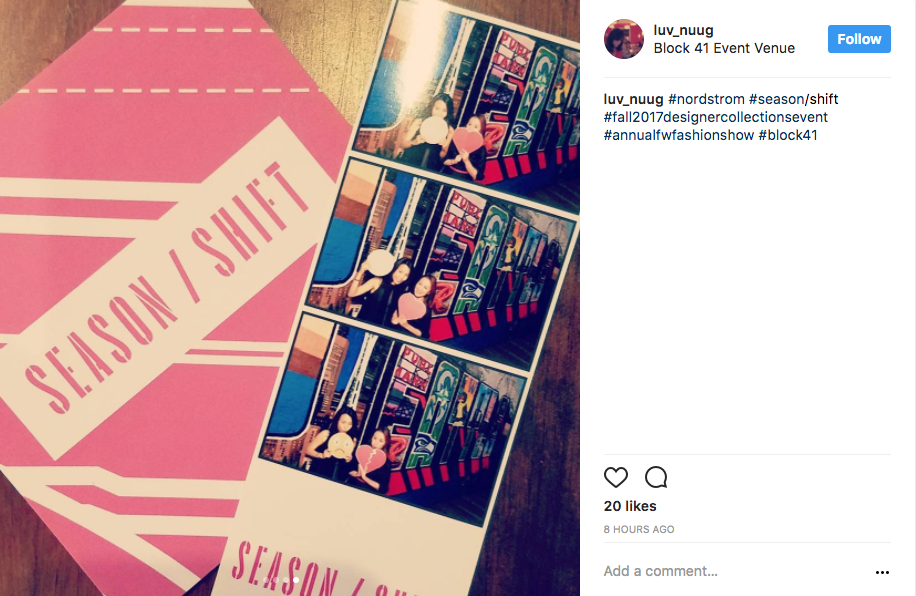The image size is (916, 596).
Task: Select the third carousel indicator dot
Action: [286, 580]
